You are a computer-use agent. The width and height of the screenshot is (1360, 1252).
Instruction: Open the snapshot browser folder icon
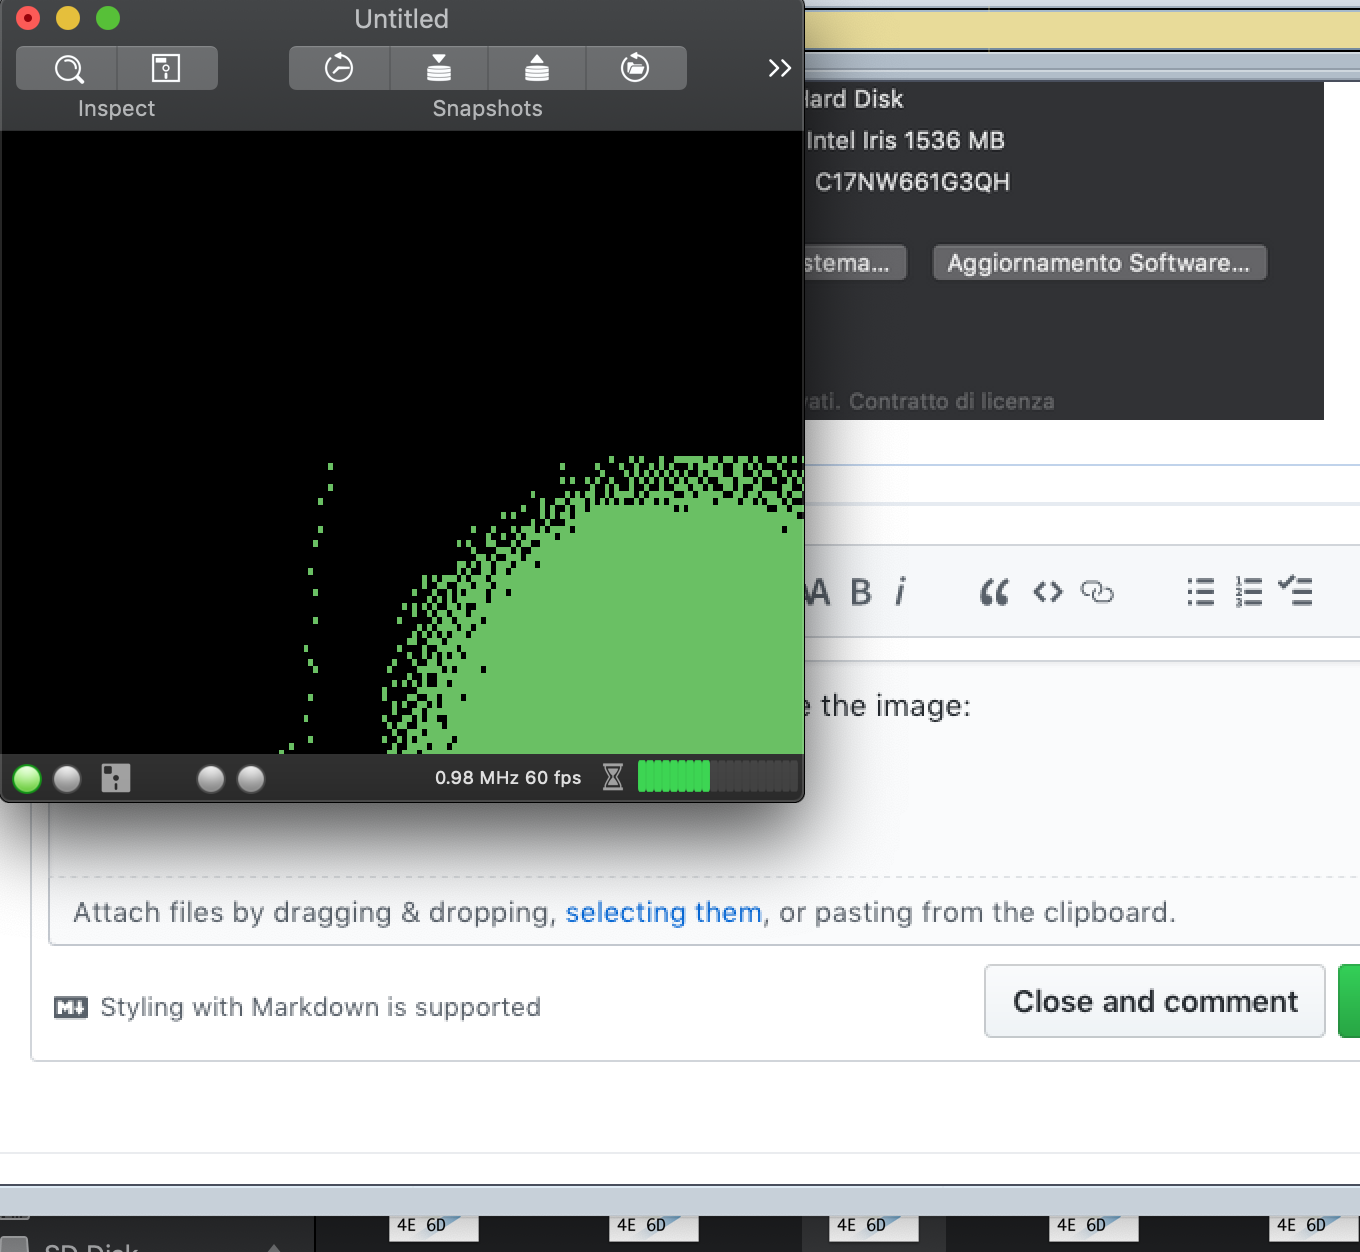(635, 68)
